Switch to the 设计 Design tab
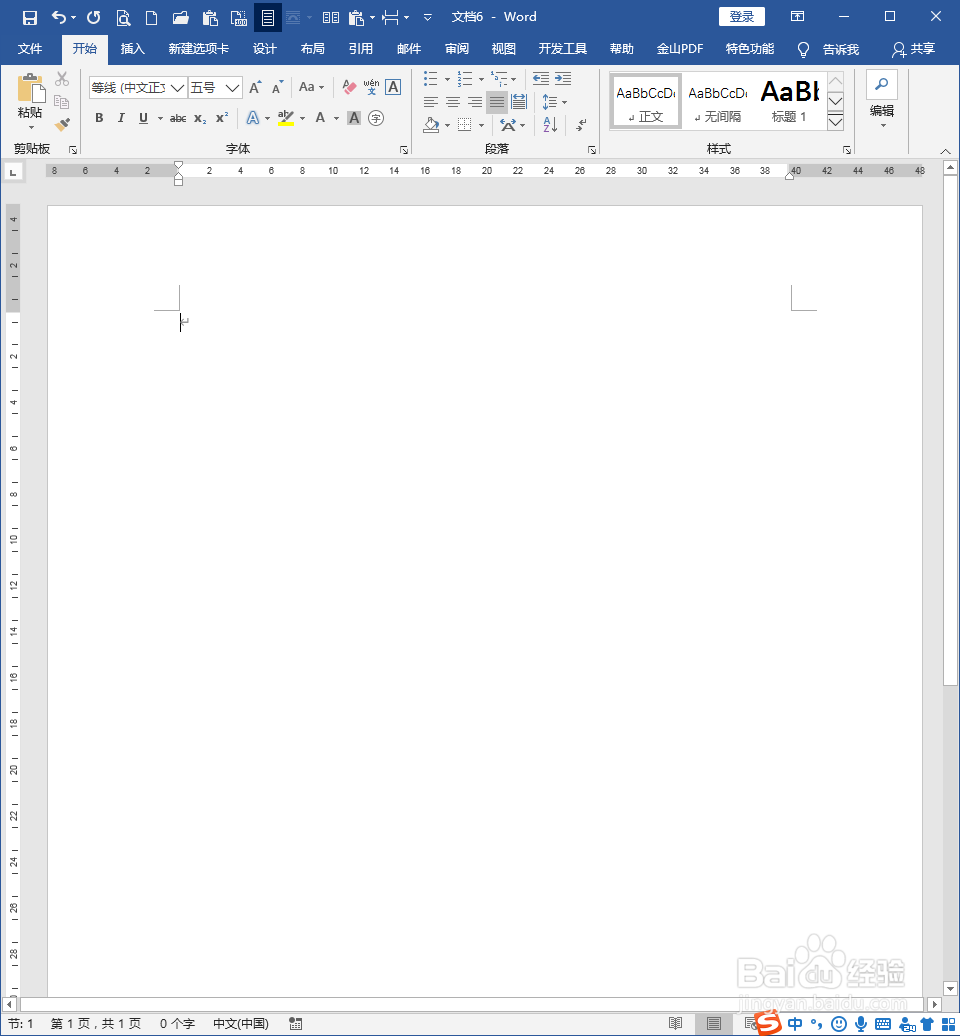 (x=264, y=49)
